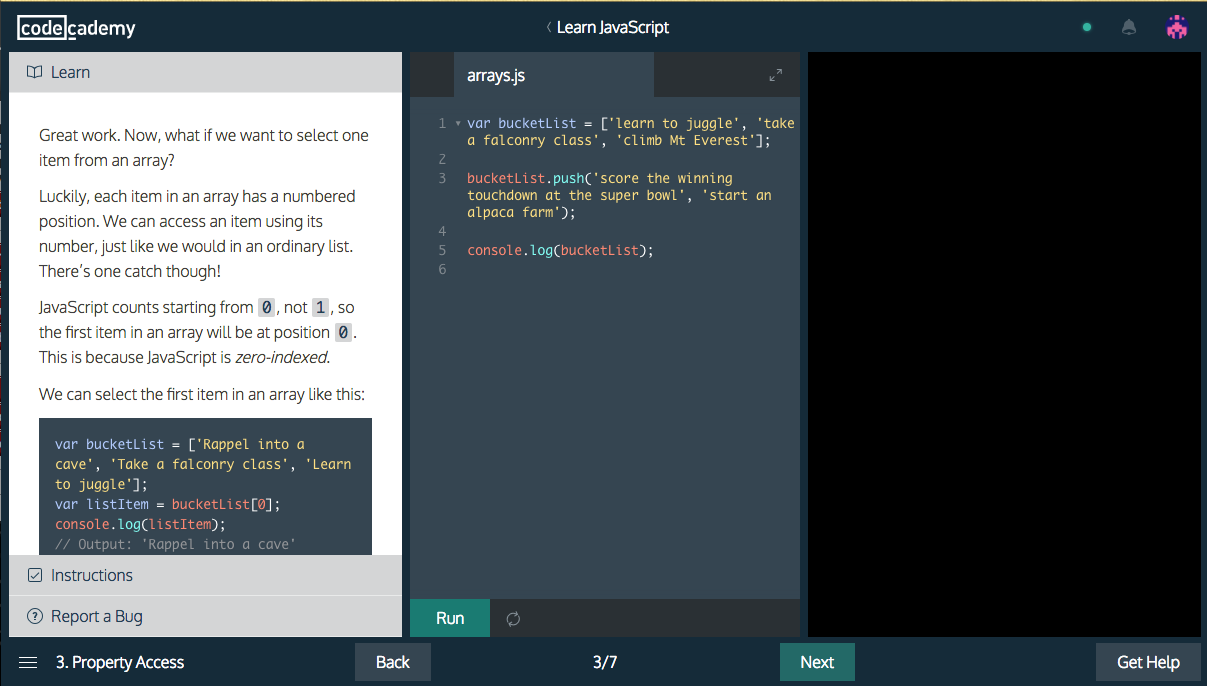
Task: Click the book icon beside Learn
Action: 35,72
